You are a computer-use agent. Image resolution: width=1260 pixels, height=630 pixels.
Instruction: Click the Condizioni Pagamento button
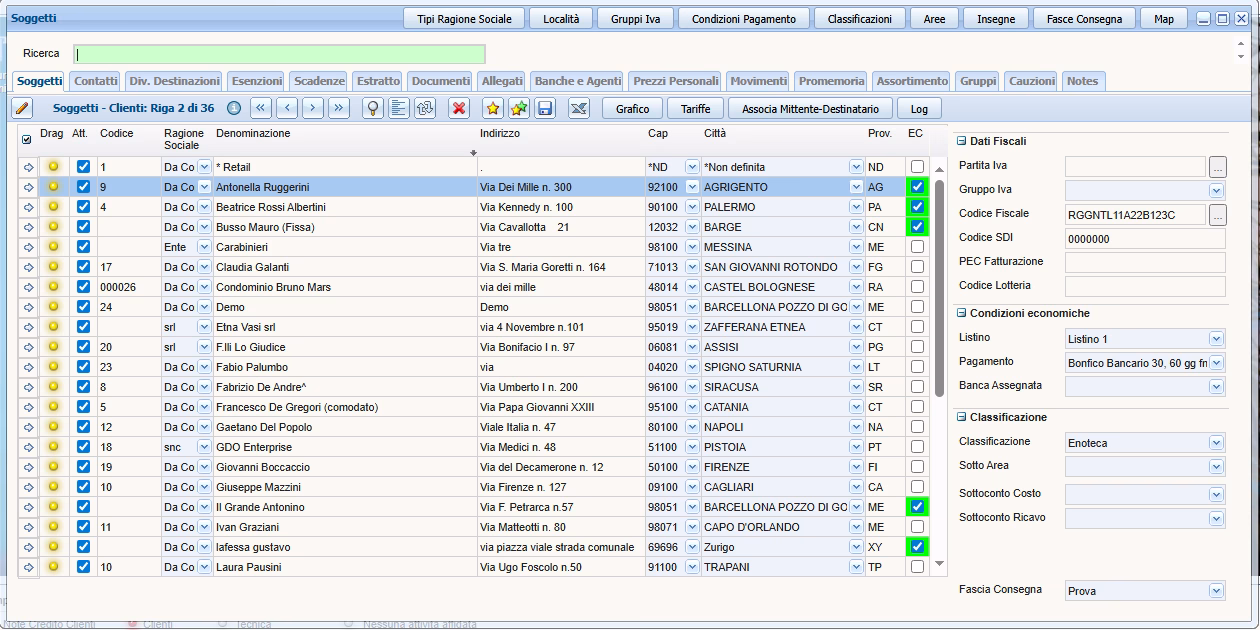coord(744,19)
